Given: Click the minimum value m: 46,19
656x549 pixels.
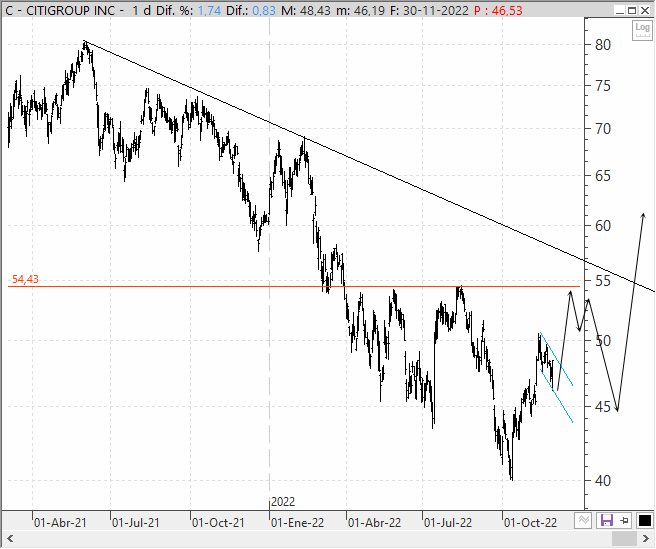Looking at the screenshot, I should 360,10.
